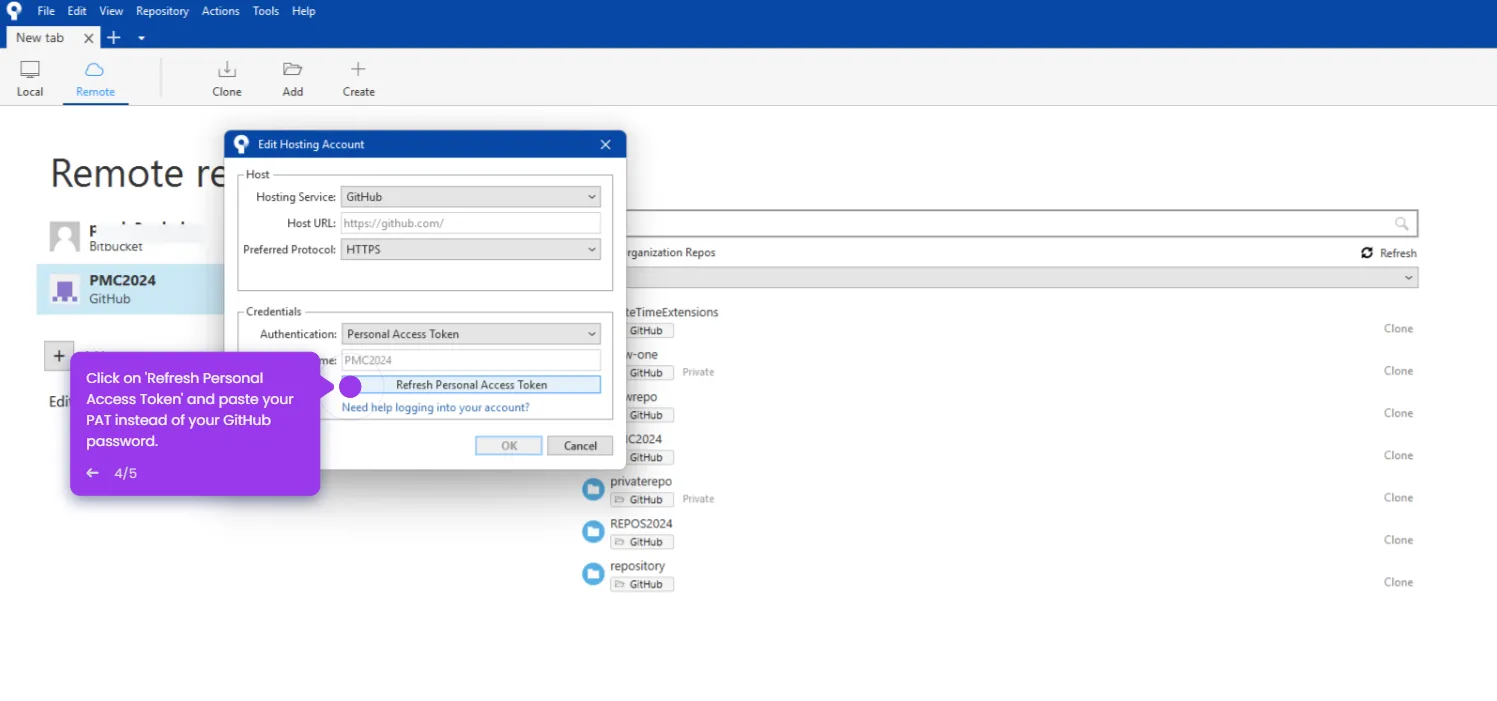Clone the privaterepo repository
This screenshot has height=701, width=1497.
point(1398,497)
